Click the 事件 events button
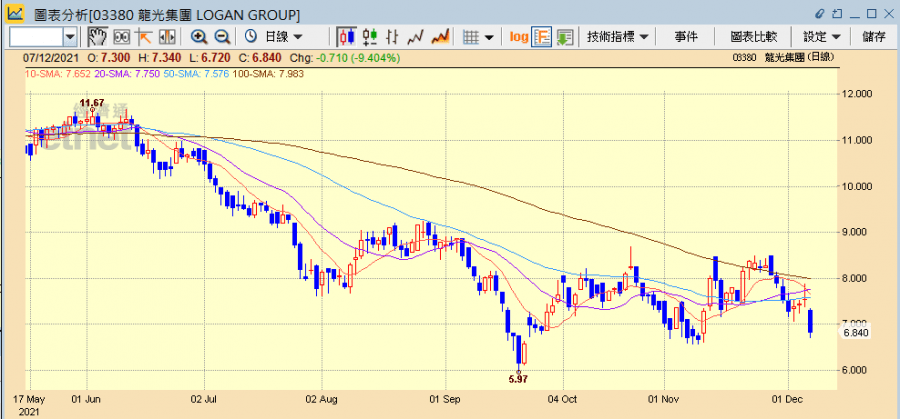 click(686, 36)
